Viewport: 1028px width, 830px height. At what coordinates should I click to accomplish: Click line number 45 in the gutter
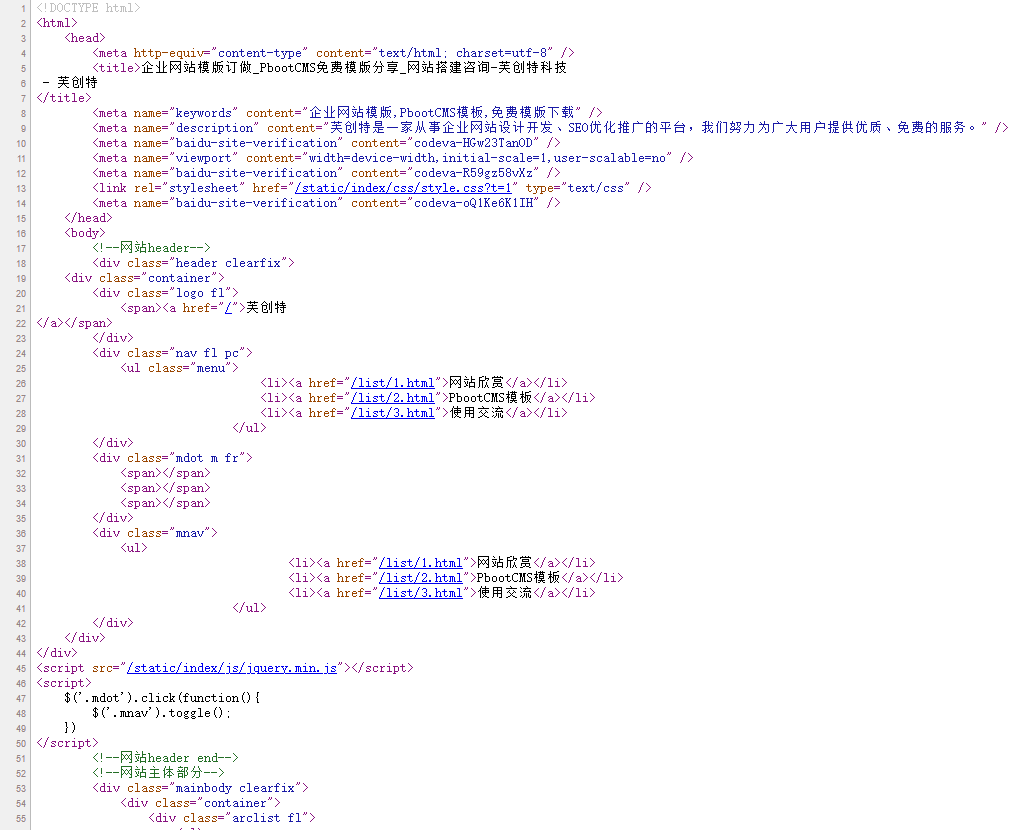[x=21, y=669]
